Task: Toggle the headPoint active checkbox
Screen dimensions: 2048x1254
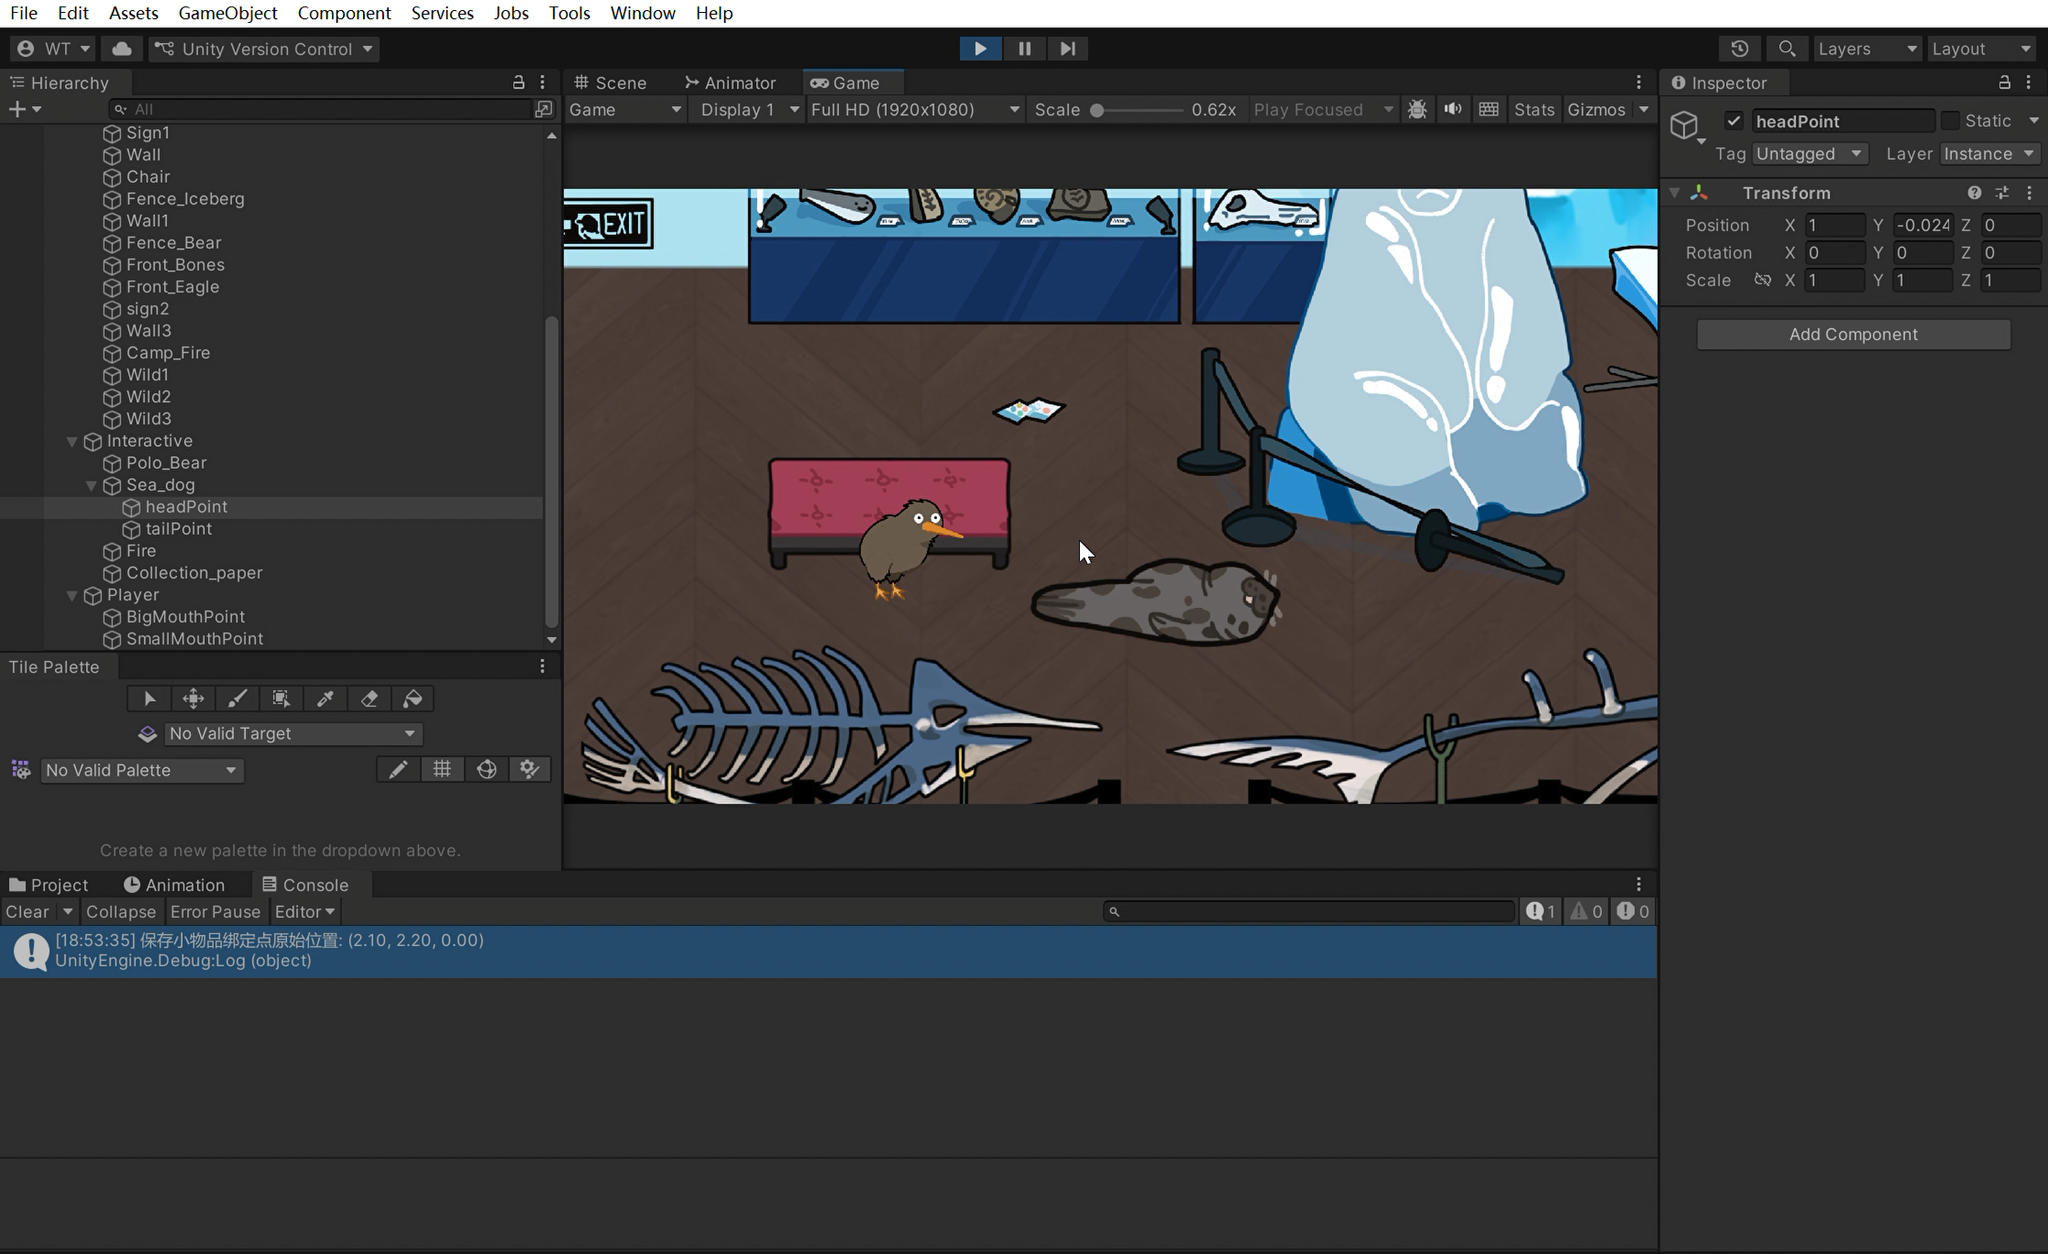Action: [1733, 121]
